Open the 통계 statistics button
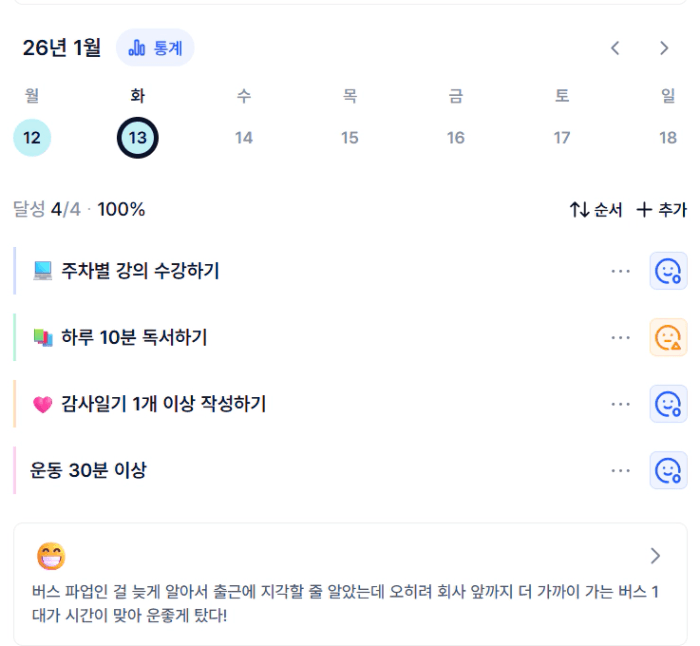 (x=155, y=48)
